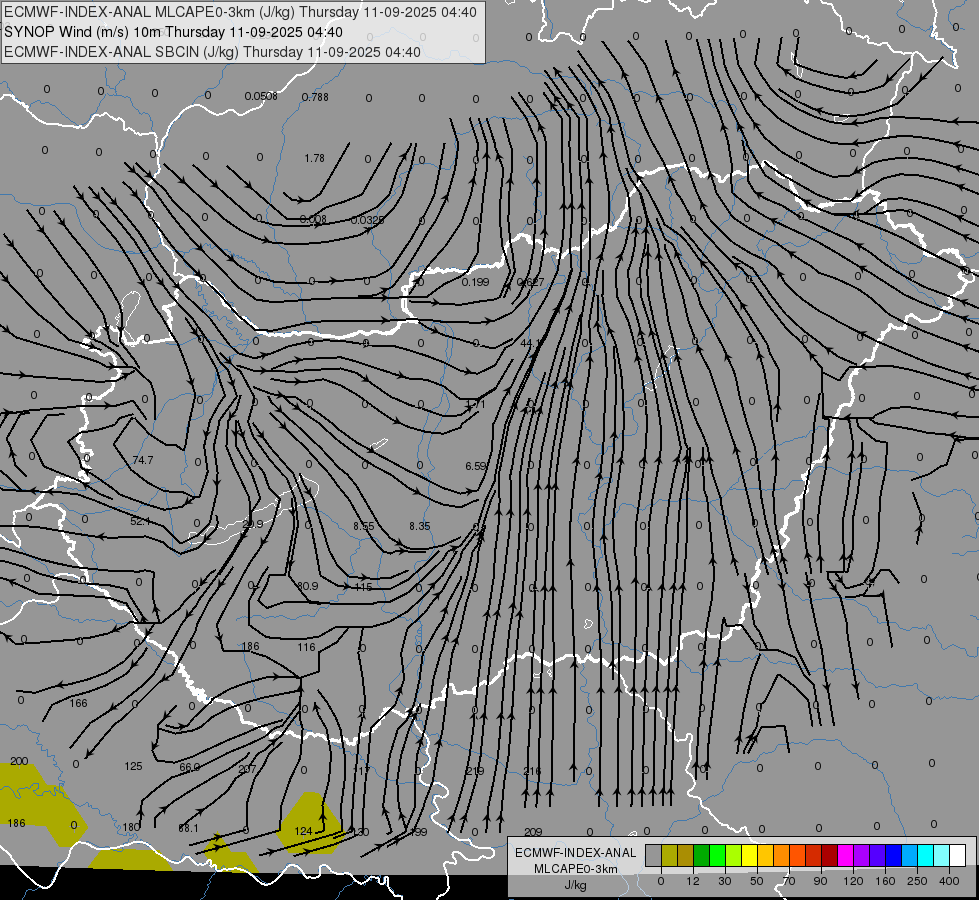
Task: Click the bright green legend swatch
Action: 717,856
